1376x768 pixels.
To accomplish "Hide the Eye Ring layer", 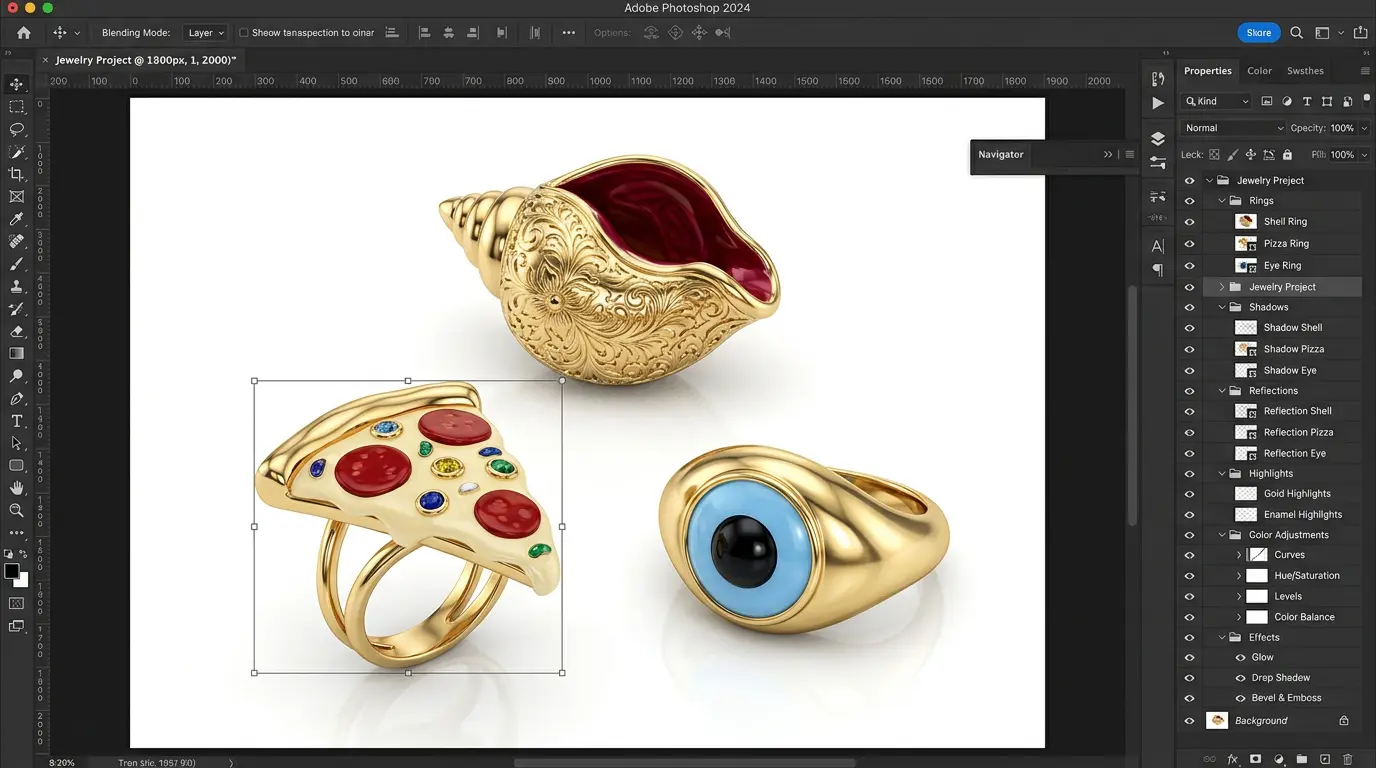I will (1189, 266).
